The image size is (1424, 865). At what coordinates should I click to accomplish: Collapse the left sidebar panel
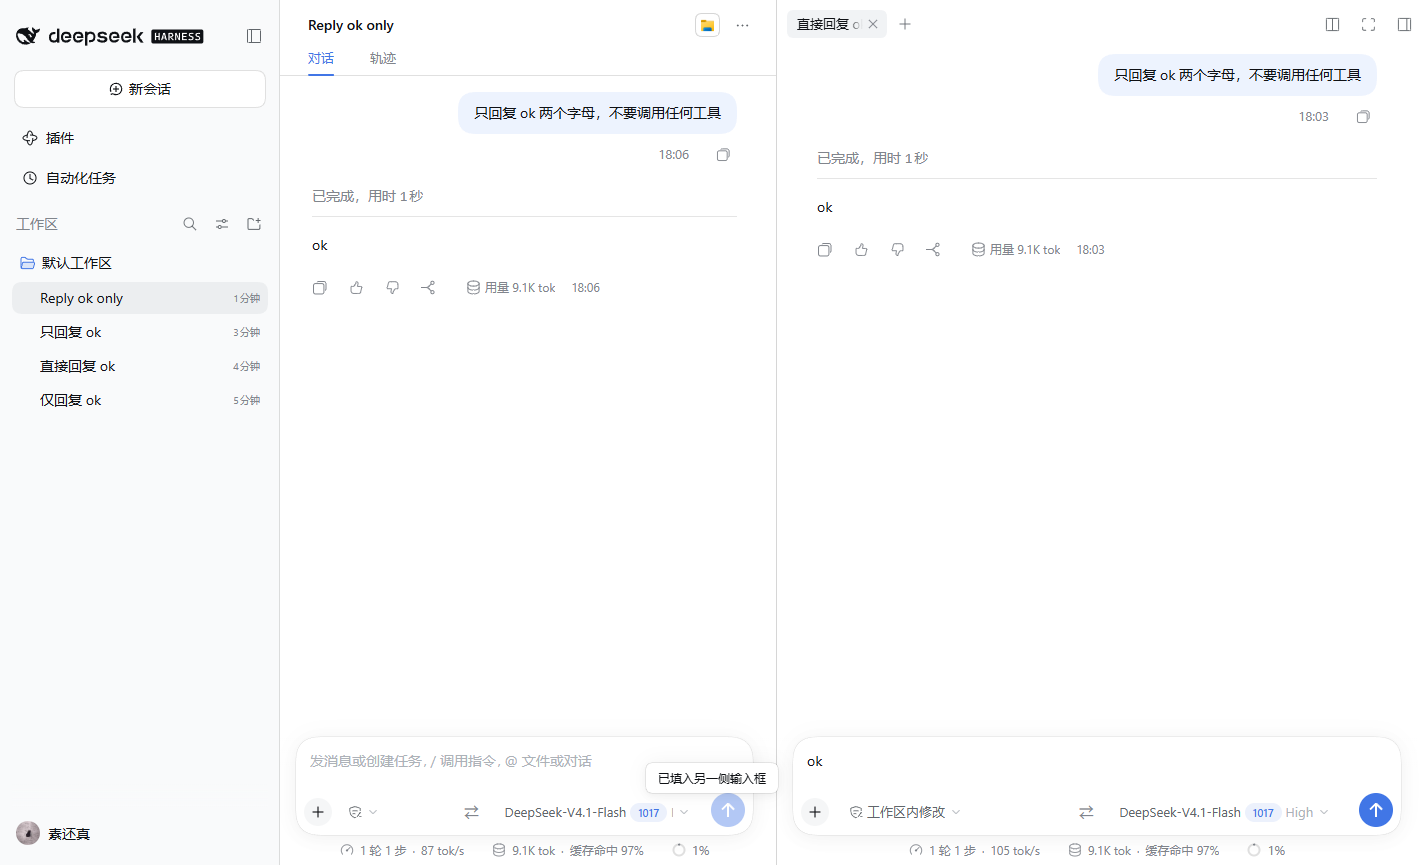[x=254, y=36]
